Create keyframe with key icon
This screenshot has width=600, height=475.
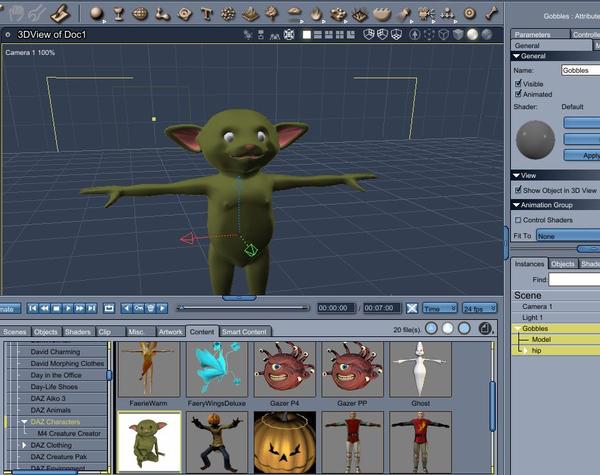(139, 308)
